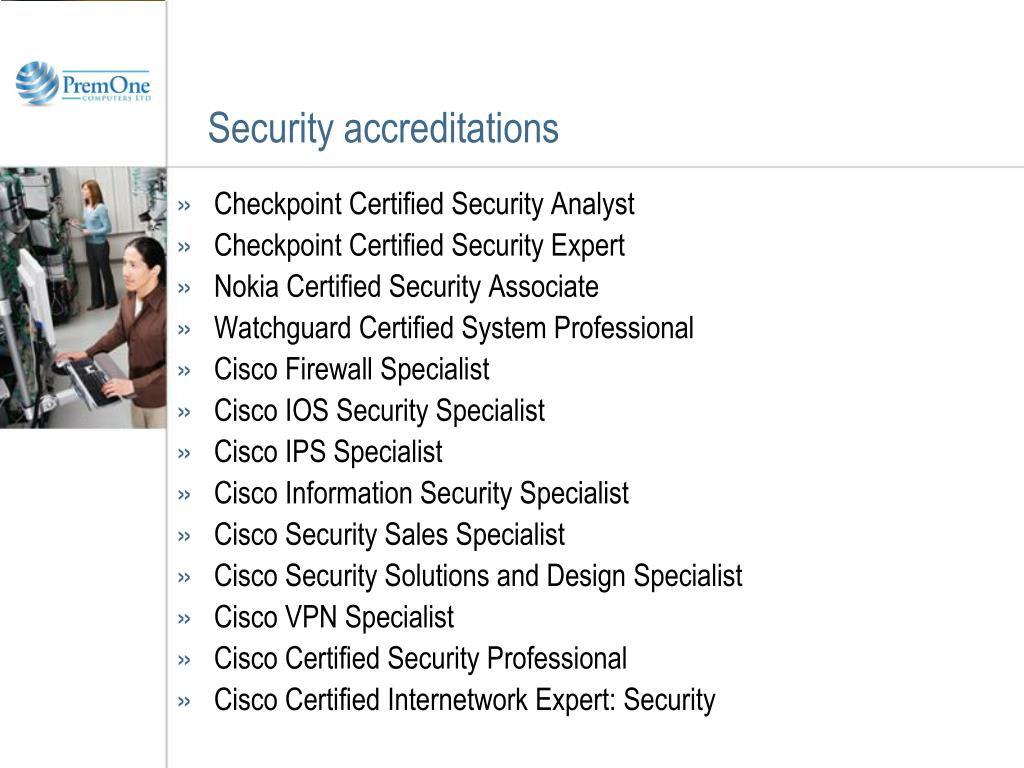Click the server room photo thumbnail

click(x=83, y=298)
